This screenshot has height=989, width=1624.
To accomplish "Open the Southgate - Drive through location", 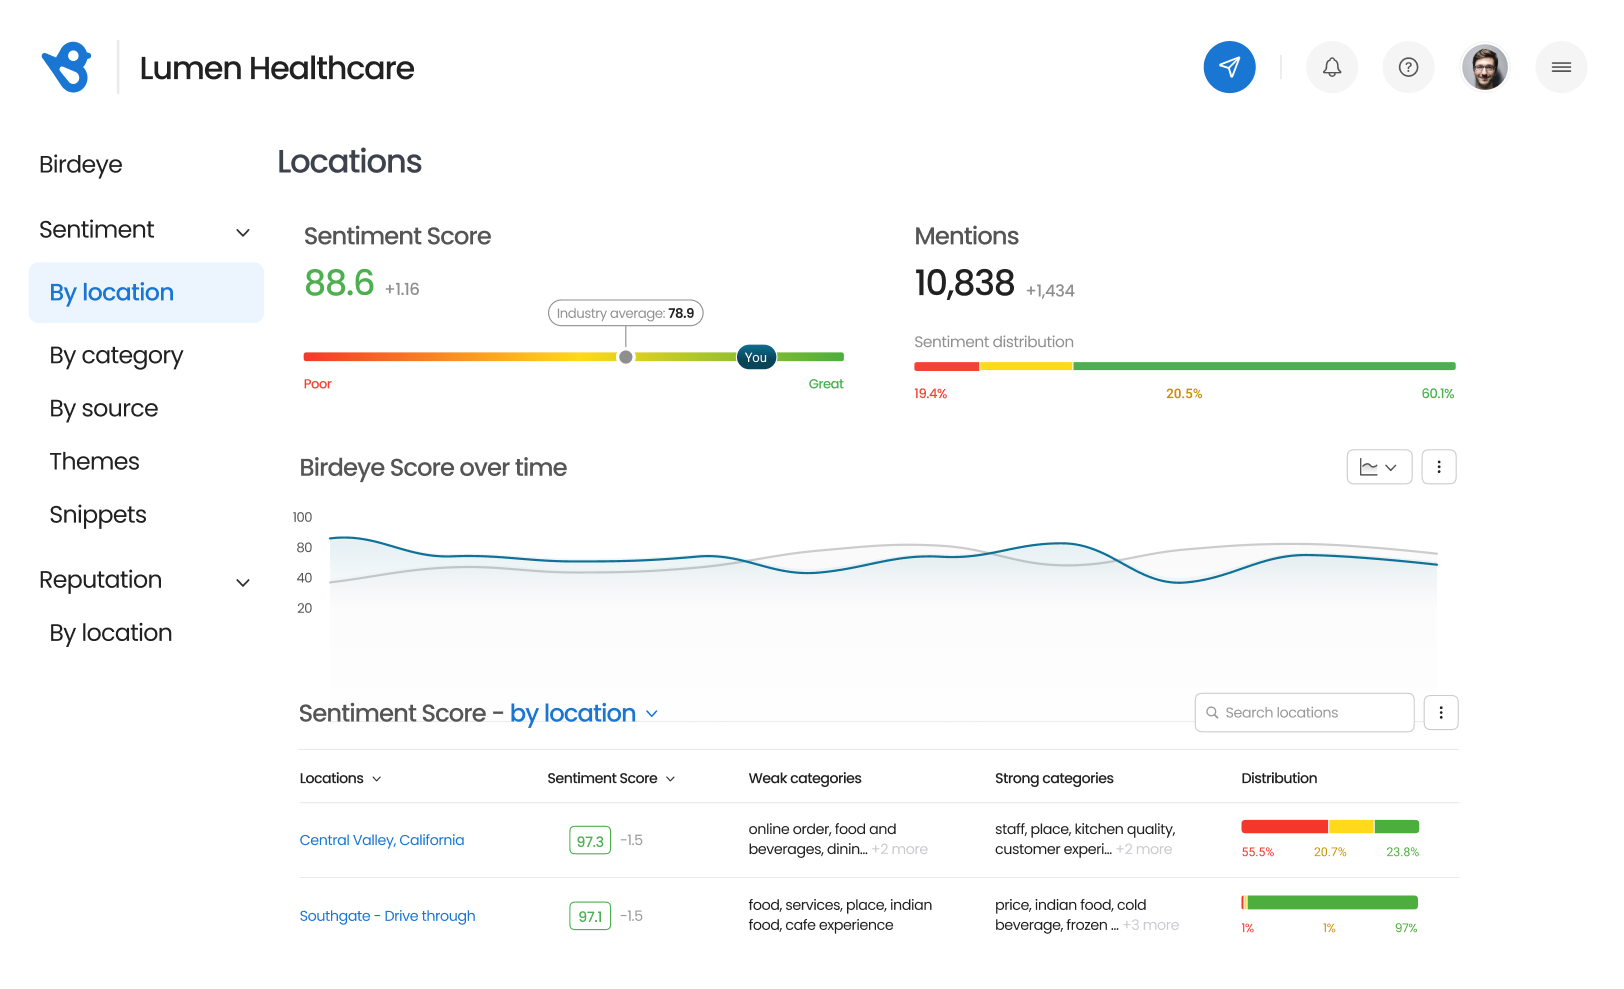I will coord(387,916).
